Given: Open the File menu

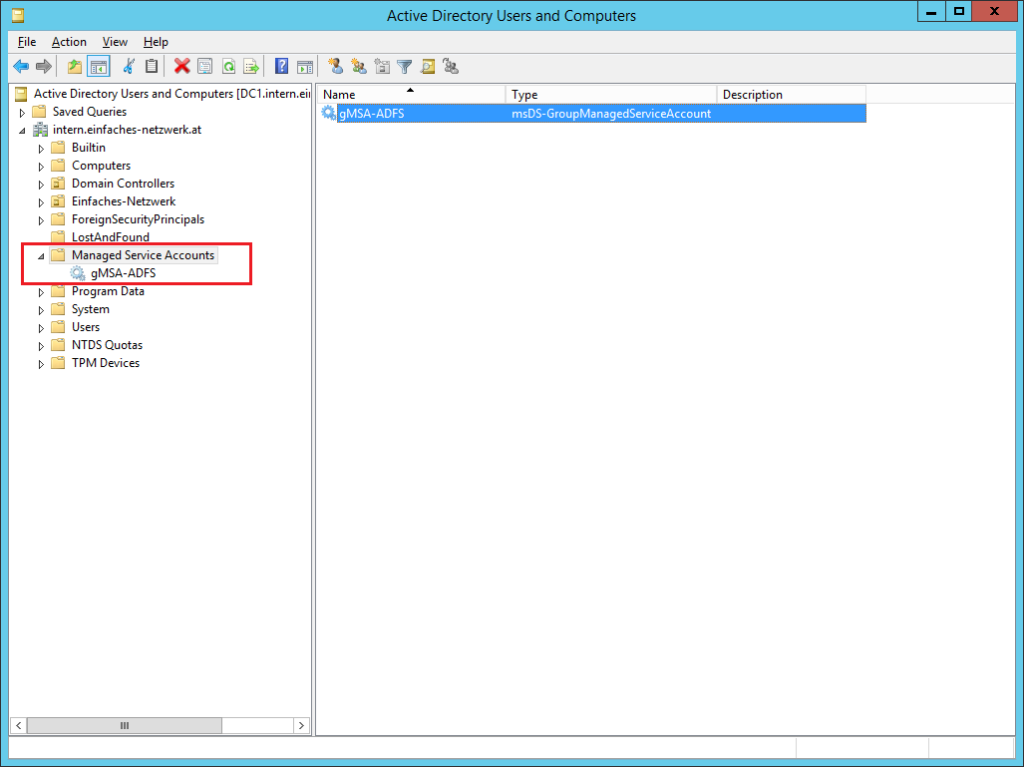Looking at the screenshot, I should 27,42.
